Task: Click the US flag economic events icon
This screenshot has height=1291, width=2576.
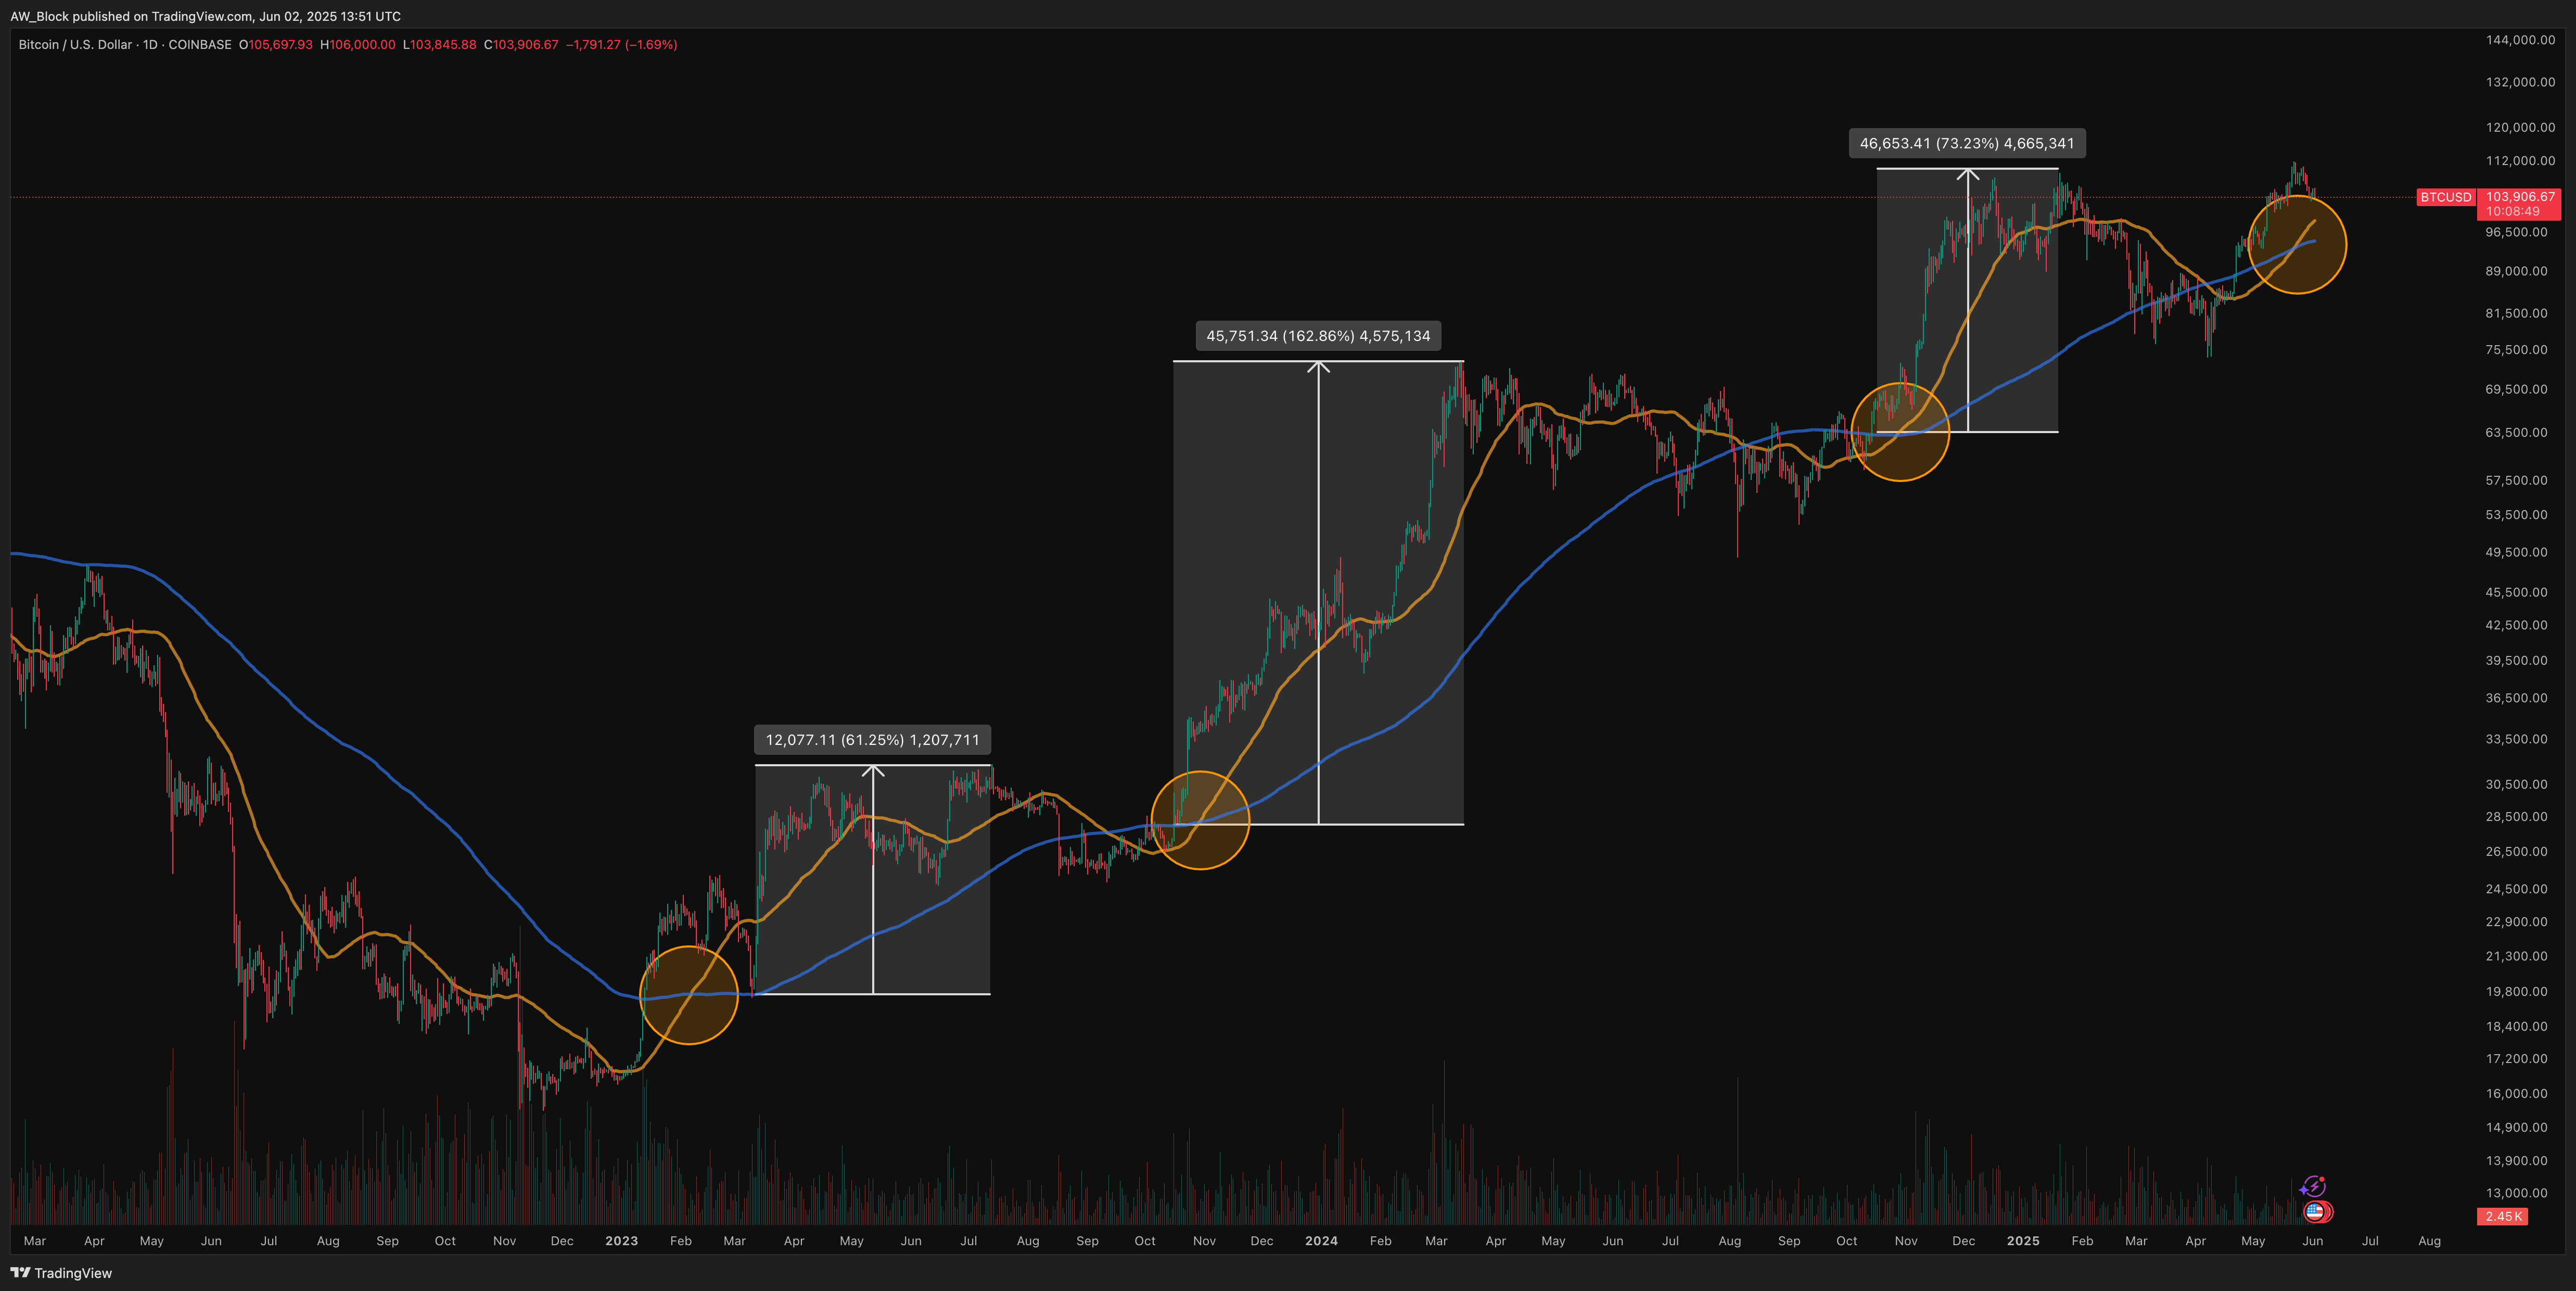Action: (2314, 1212)
